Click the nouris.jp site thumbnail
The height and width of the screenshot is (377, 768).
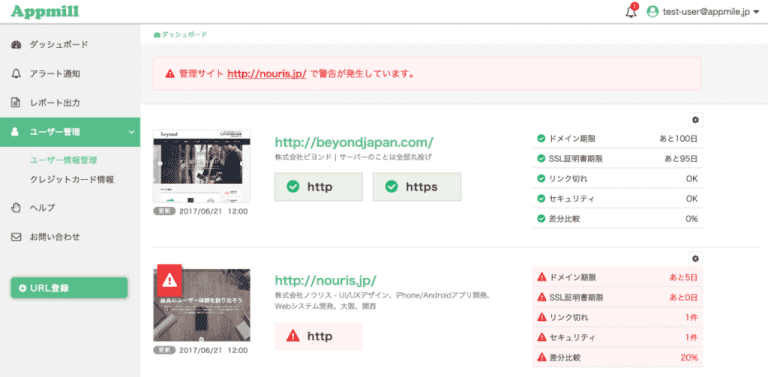[202, 305]
